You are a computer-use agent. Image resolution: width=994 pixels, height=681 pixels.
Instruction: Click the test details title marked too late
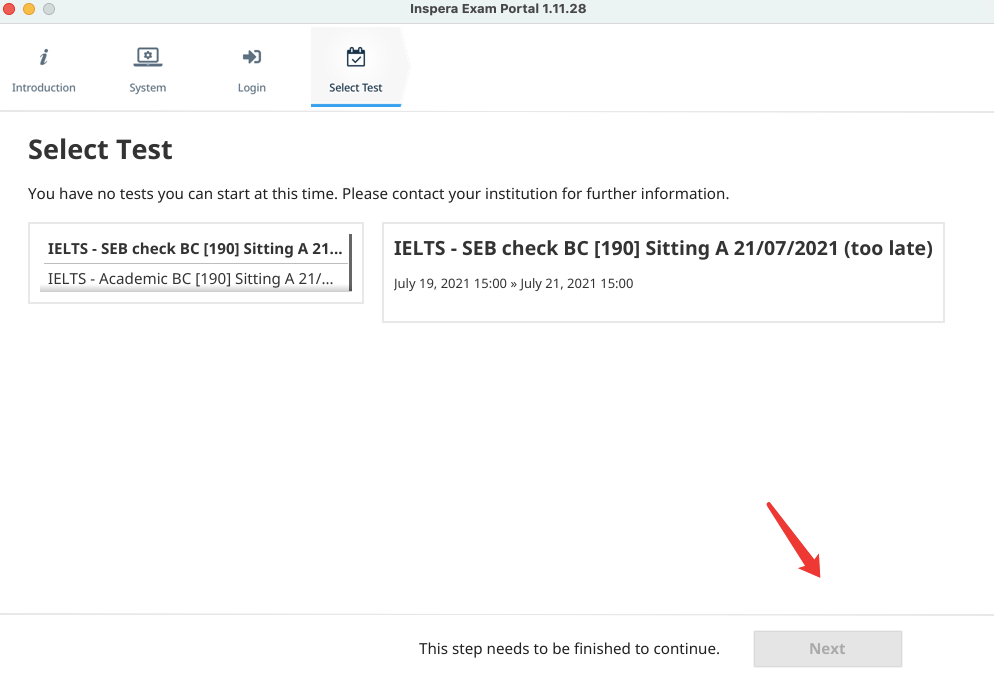662,248
